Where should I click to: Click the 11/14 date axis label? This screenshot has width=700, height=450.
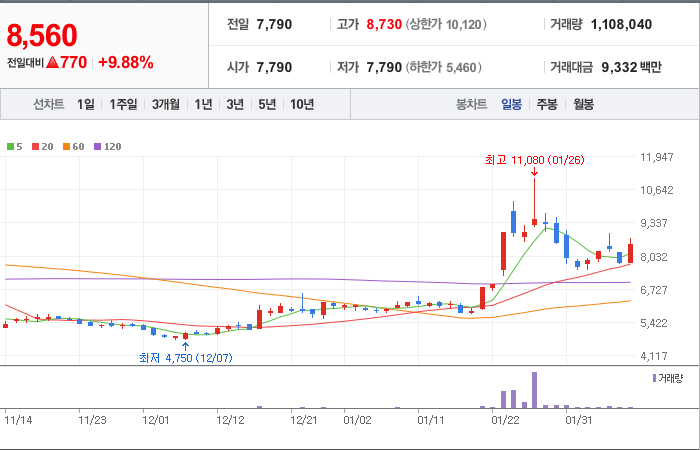(18, 421)
